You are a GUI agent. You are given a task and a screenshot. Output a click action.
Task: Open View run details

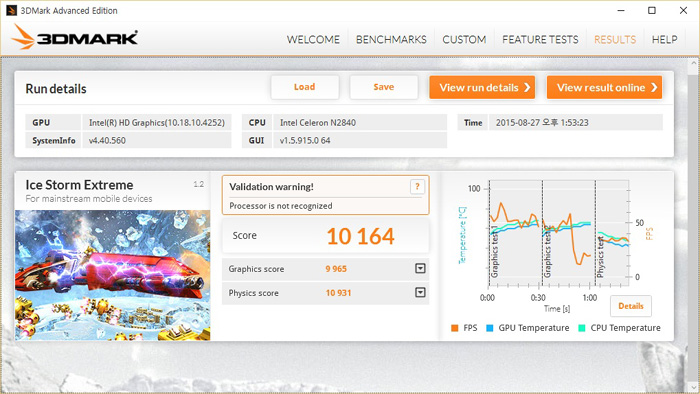(x=482, y=87)
